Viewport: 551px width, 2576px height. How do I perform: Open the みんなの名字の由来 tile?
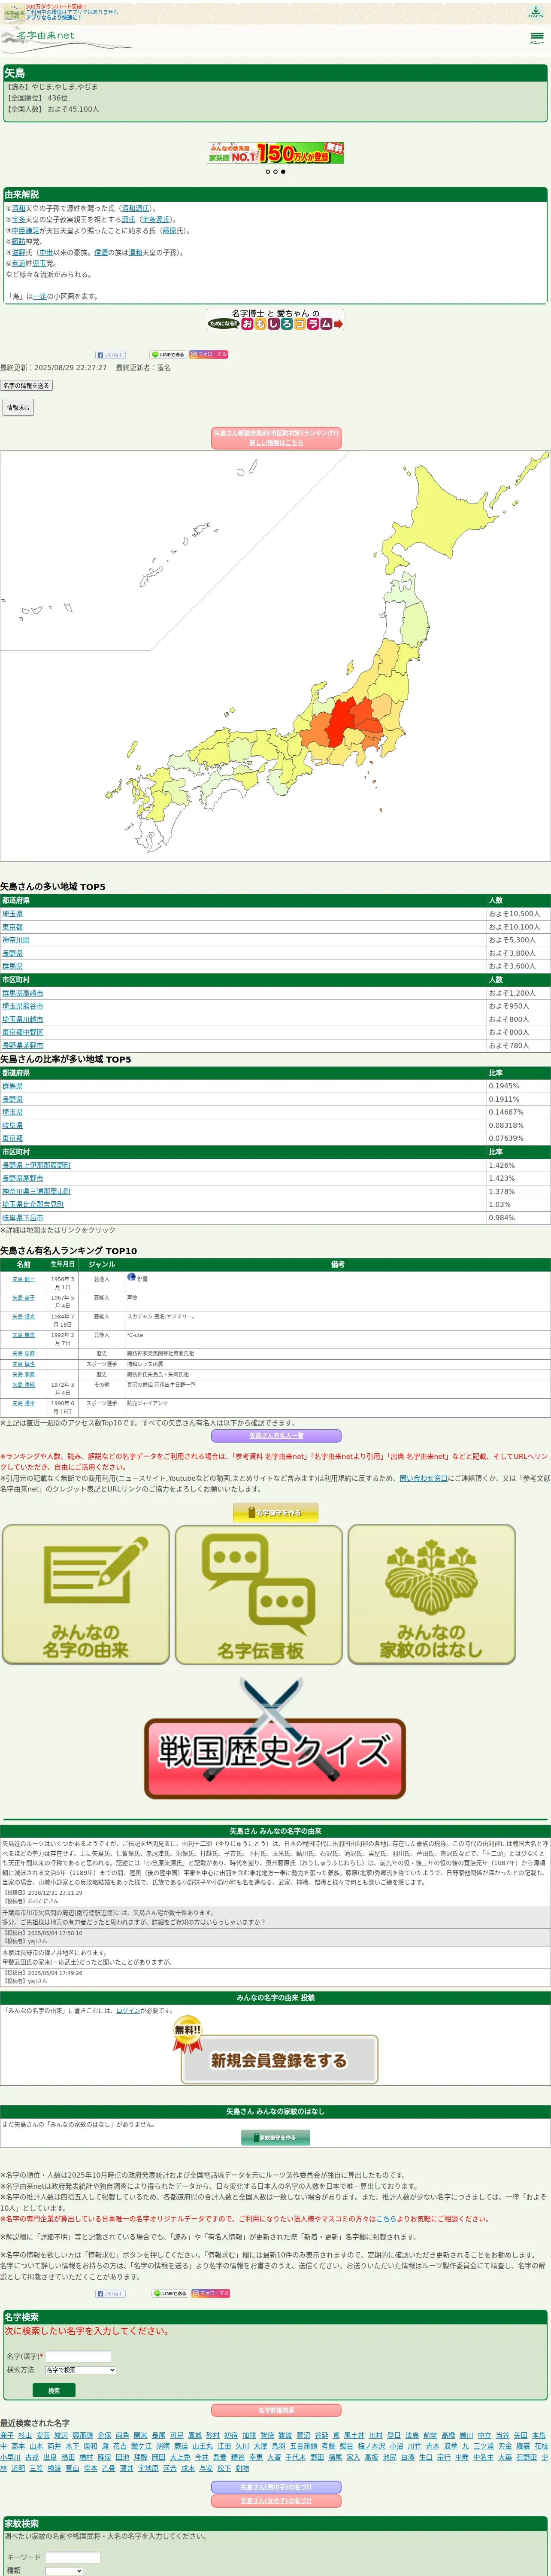(x=86, y=1594)
